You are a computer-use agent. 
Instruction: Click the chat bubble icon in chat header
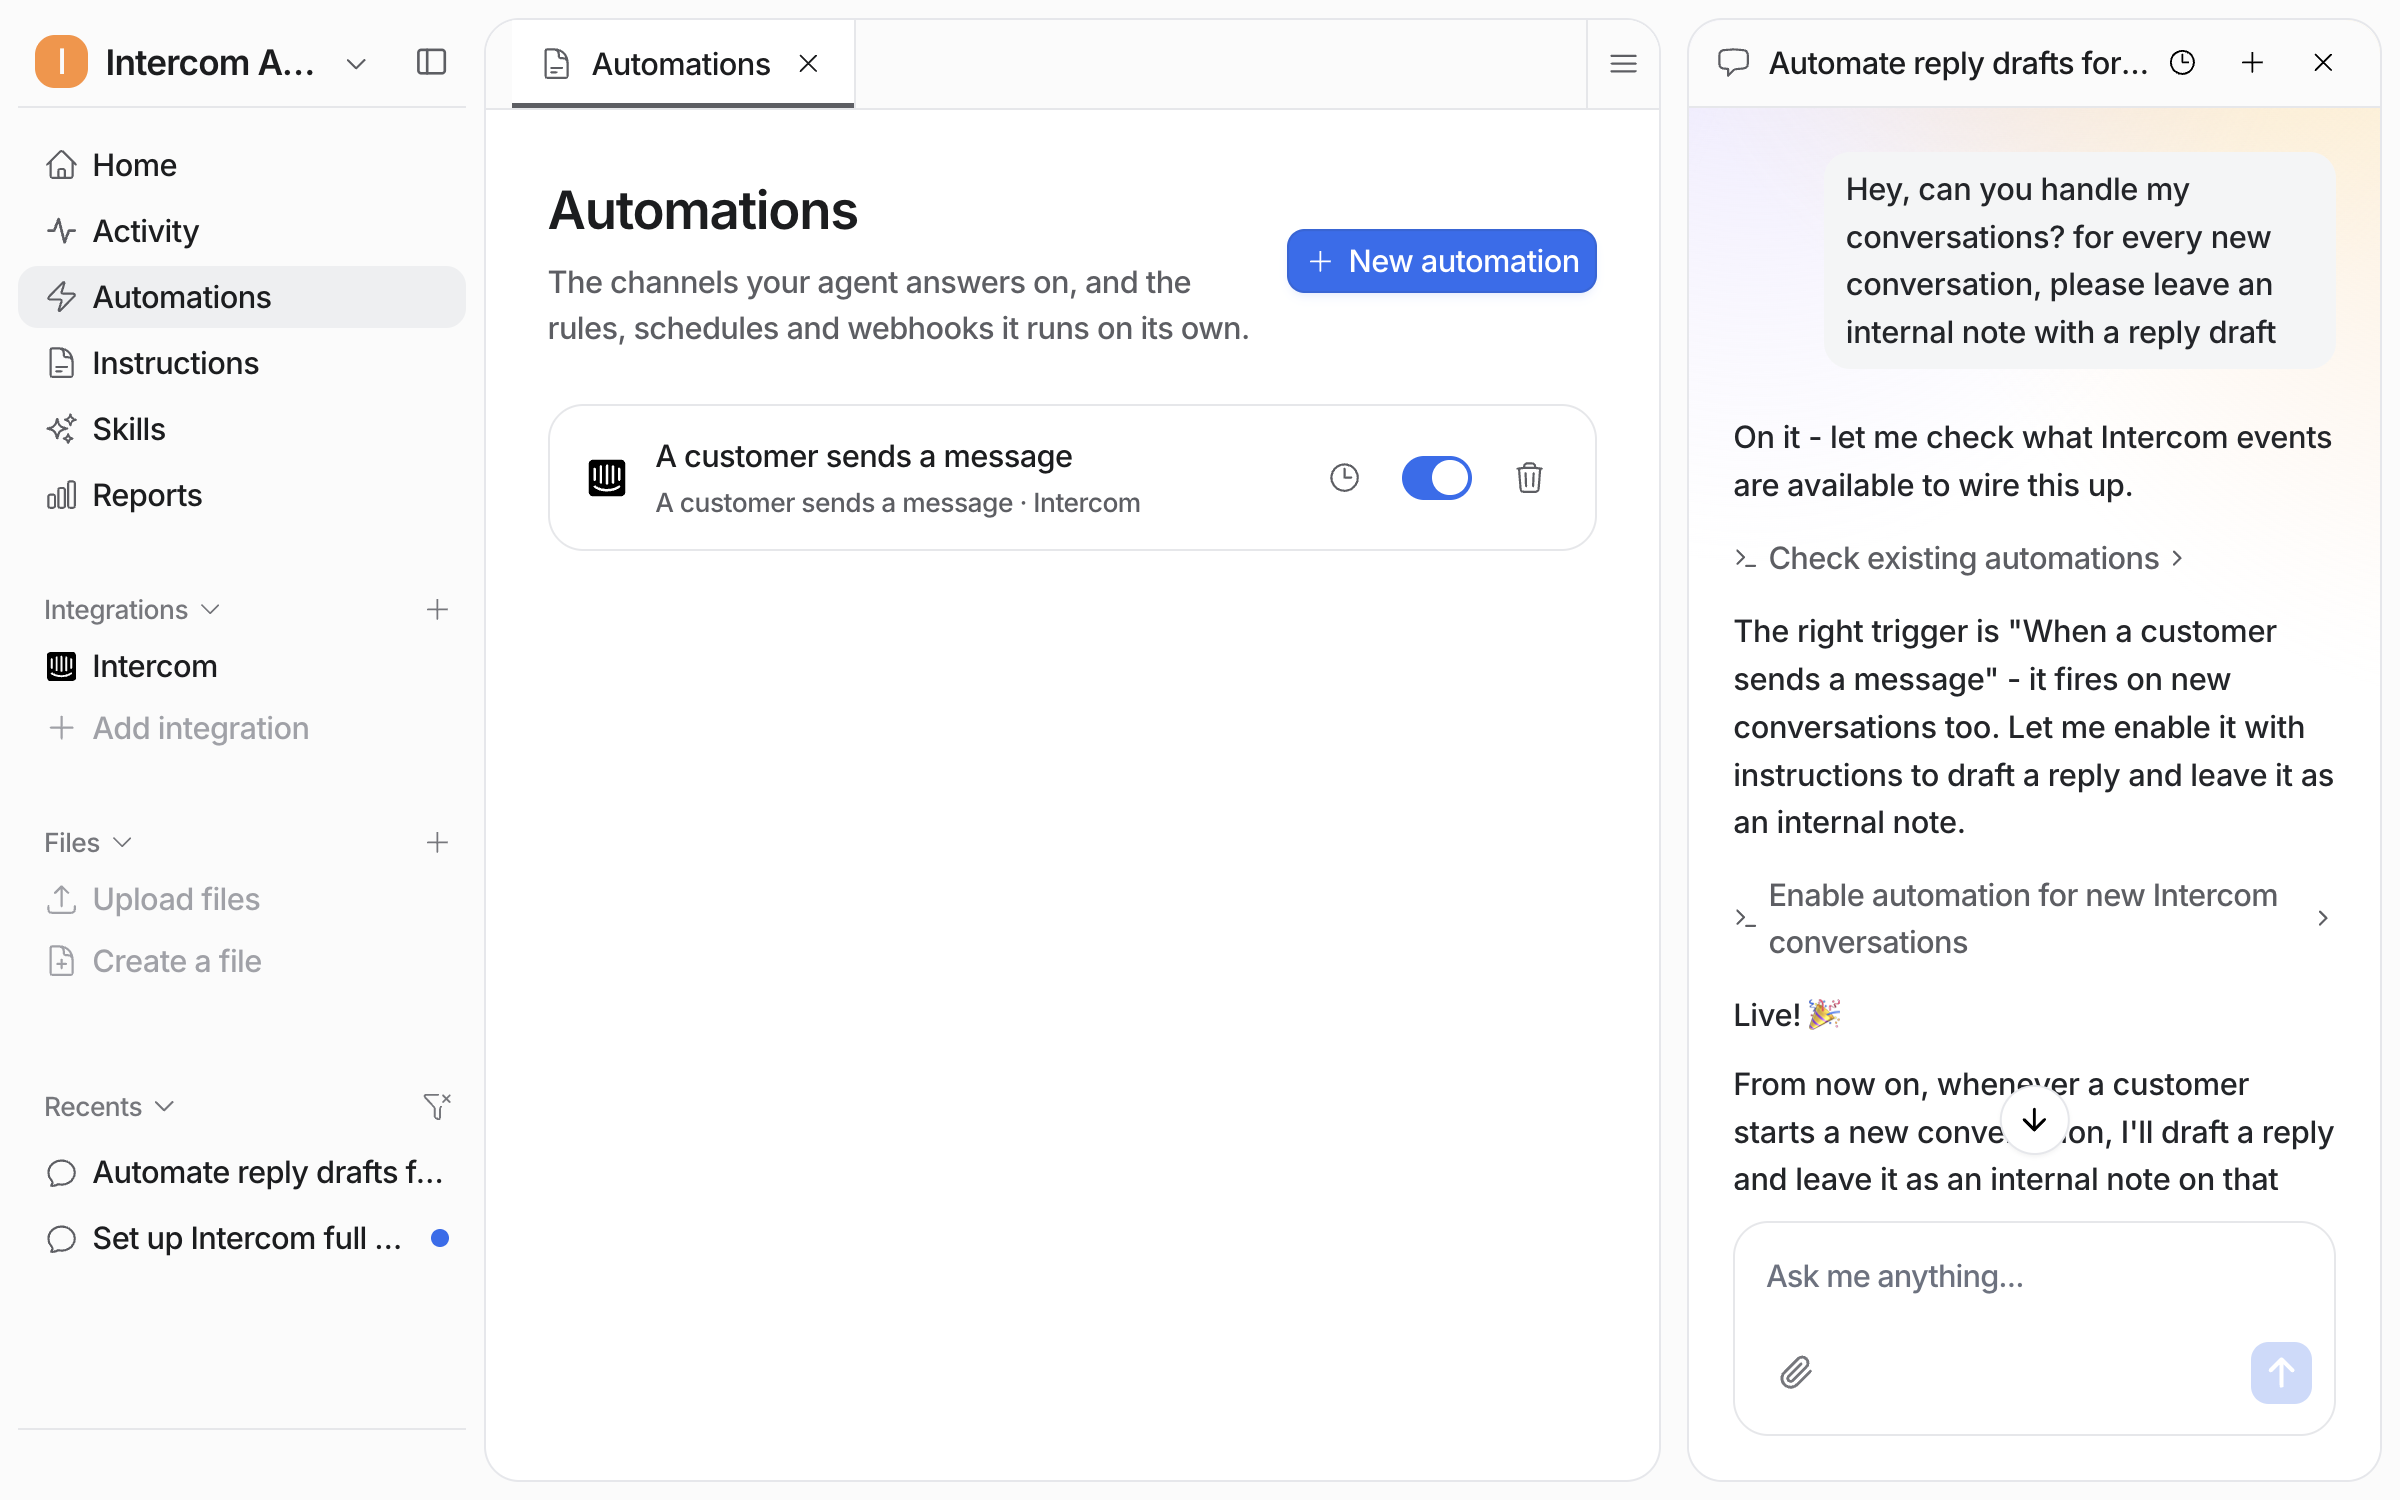(x=1733, y=63)
